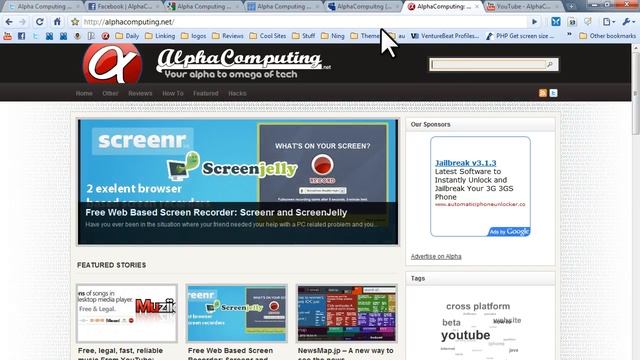Switch to the YouTube - AlphaC... tab
This screenshot has width=640, height=360.
(x=523, y=7)
